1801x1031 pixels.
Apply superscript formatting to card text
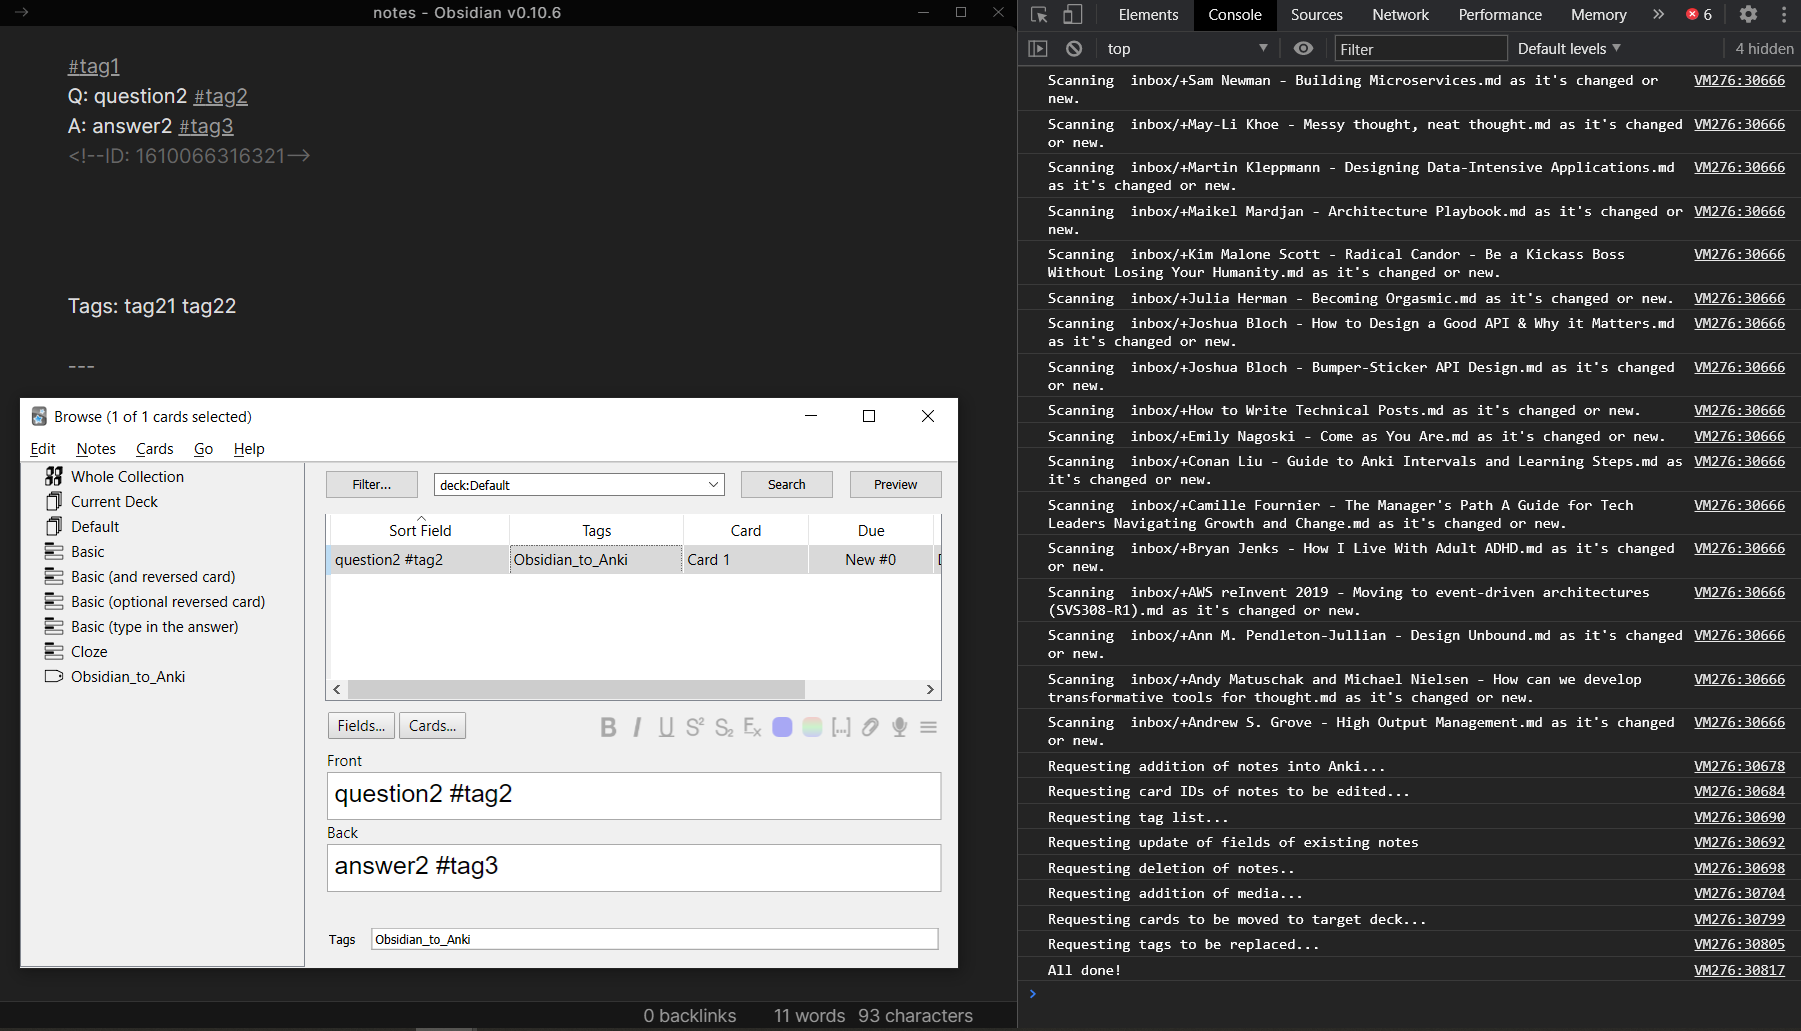coord(694,727)
